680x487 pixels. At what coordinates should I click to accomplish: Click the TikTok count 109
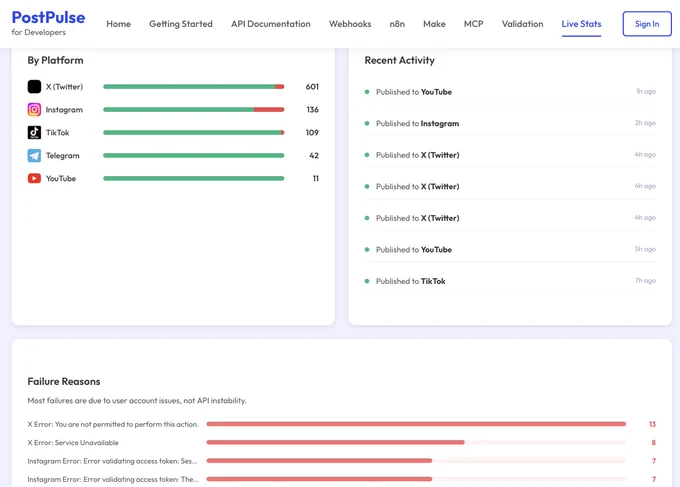click(312, 132)
